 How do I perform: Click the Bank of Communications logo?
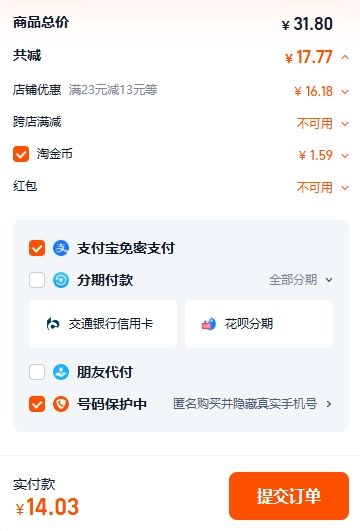53,324
